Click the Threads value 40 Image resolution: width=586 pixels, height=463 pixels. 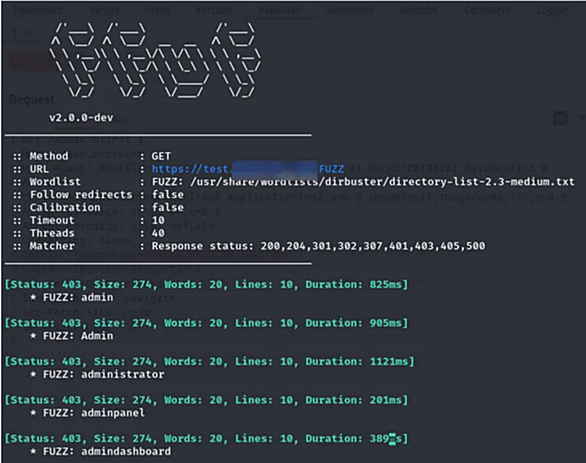click(158, 233)
